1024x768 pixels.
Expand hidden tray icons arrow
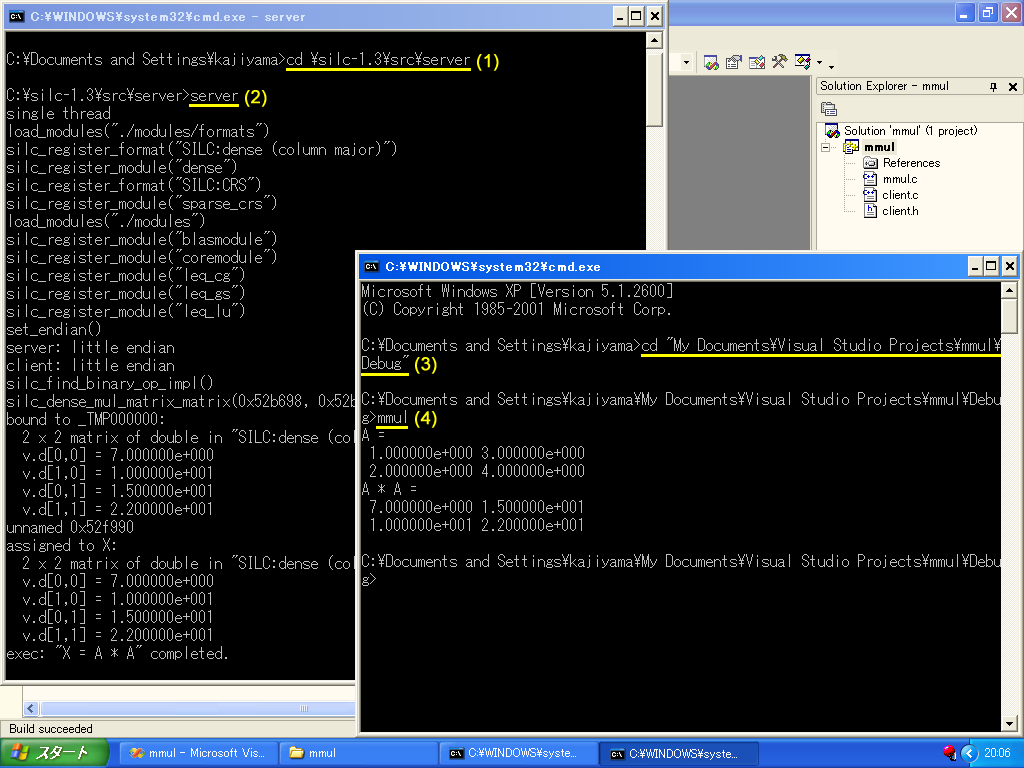968,754
